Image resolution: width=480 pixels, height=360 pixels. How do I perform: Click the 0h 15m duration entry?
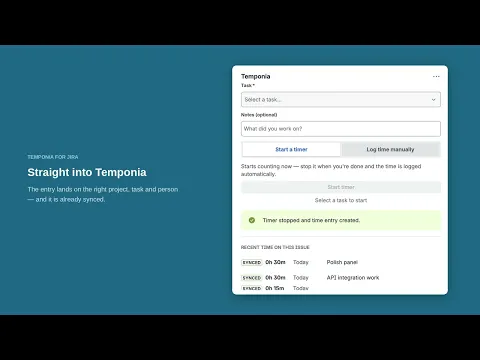pos(275,288)
